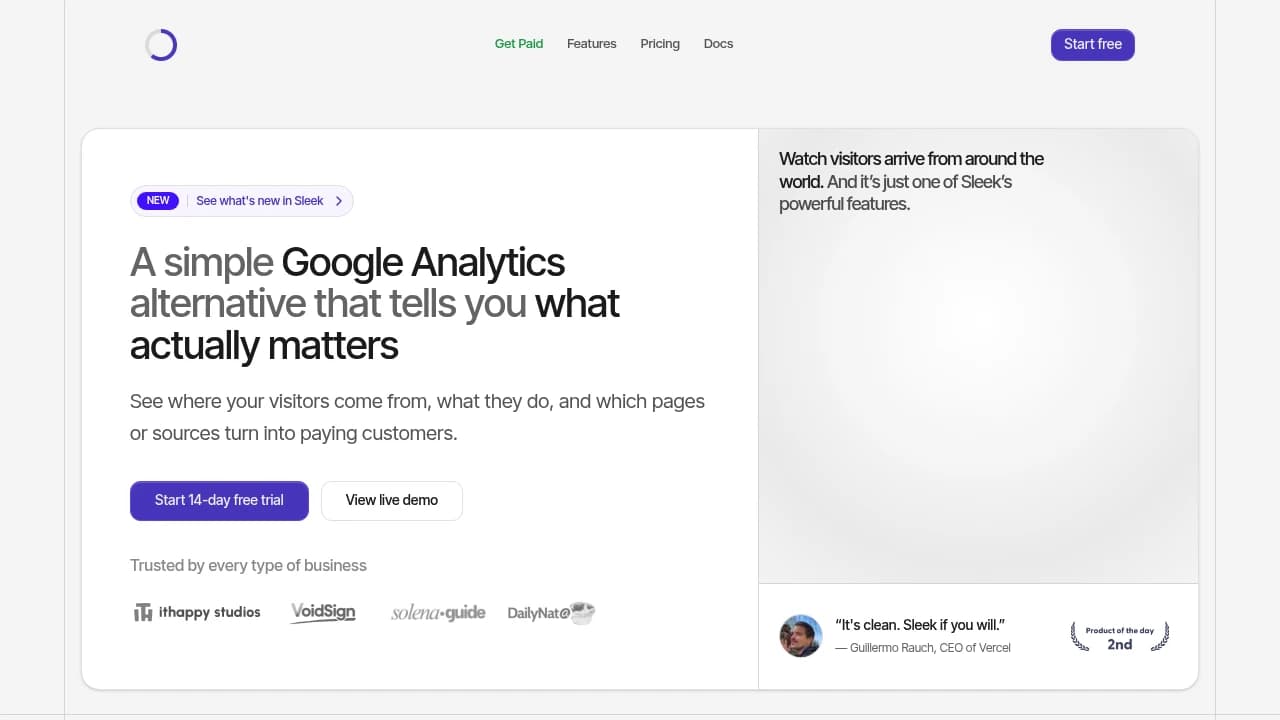Click the Start free button
This screenshot has width=1280, height=720.
click(1093, 45)
